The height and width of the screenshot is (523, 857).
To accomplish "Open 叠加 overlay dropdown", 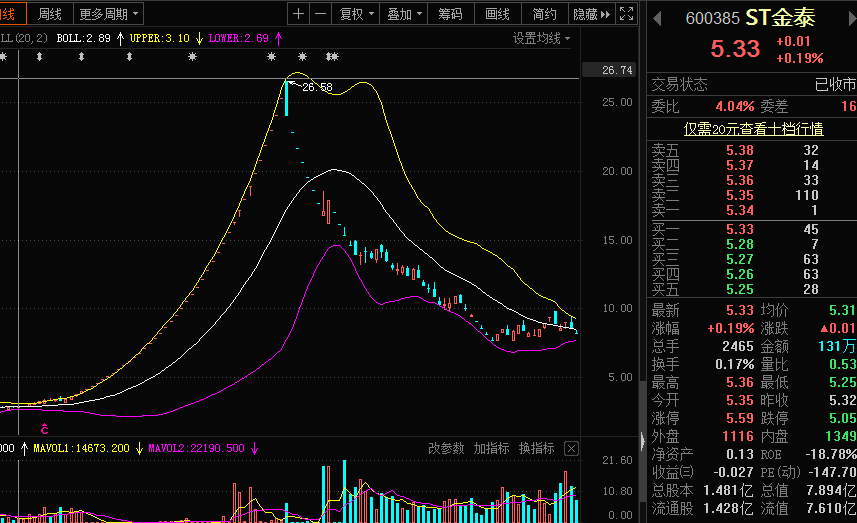I will 404,14.
